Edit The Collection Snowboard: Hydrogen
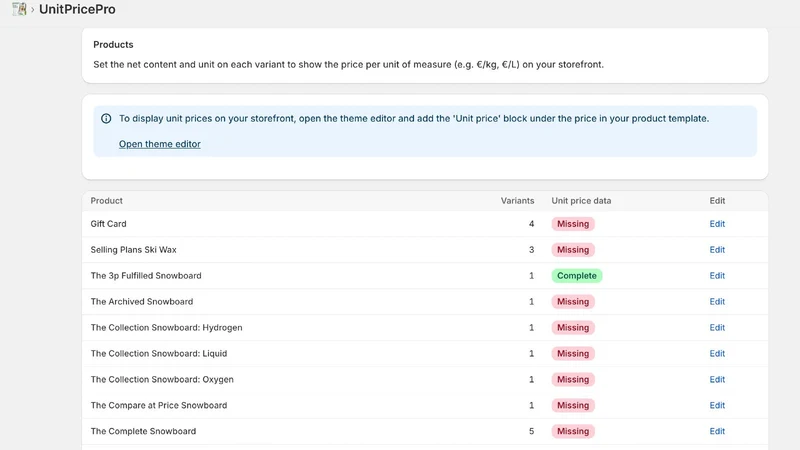800x450 pixels. (717, 328)
